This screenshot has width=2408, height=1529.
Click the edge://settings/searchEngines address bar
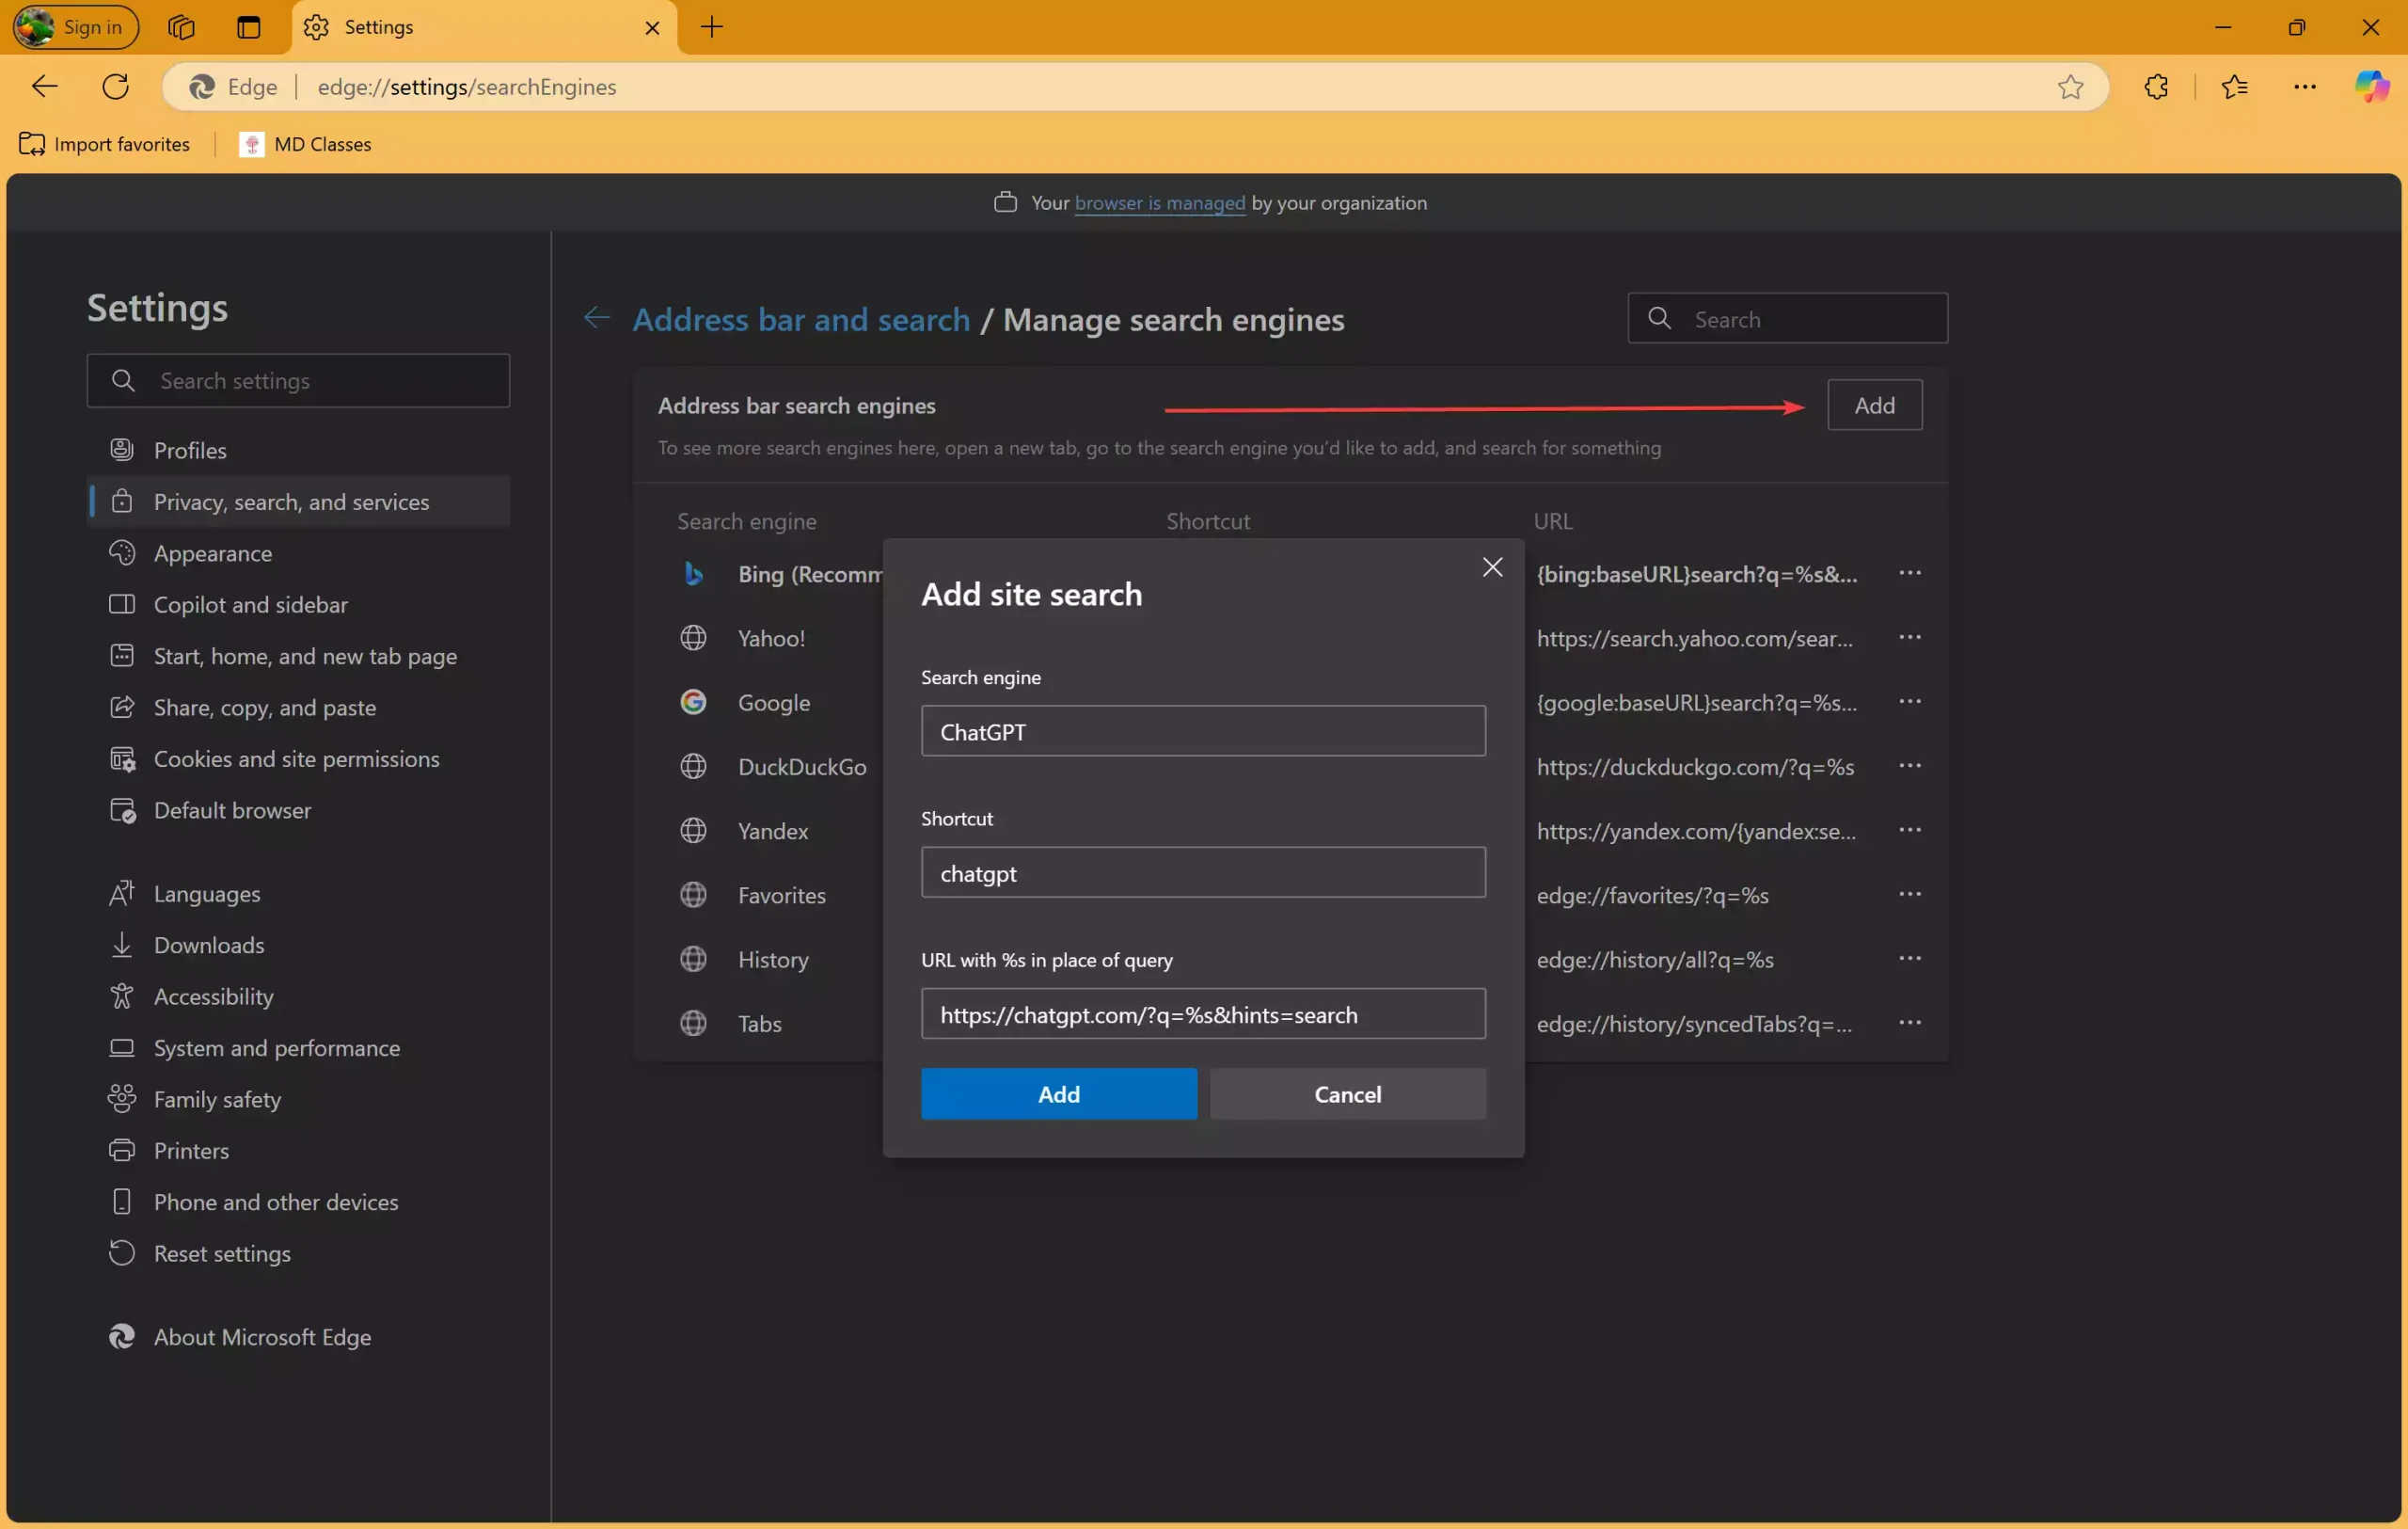click(1135, 87)
